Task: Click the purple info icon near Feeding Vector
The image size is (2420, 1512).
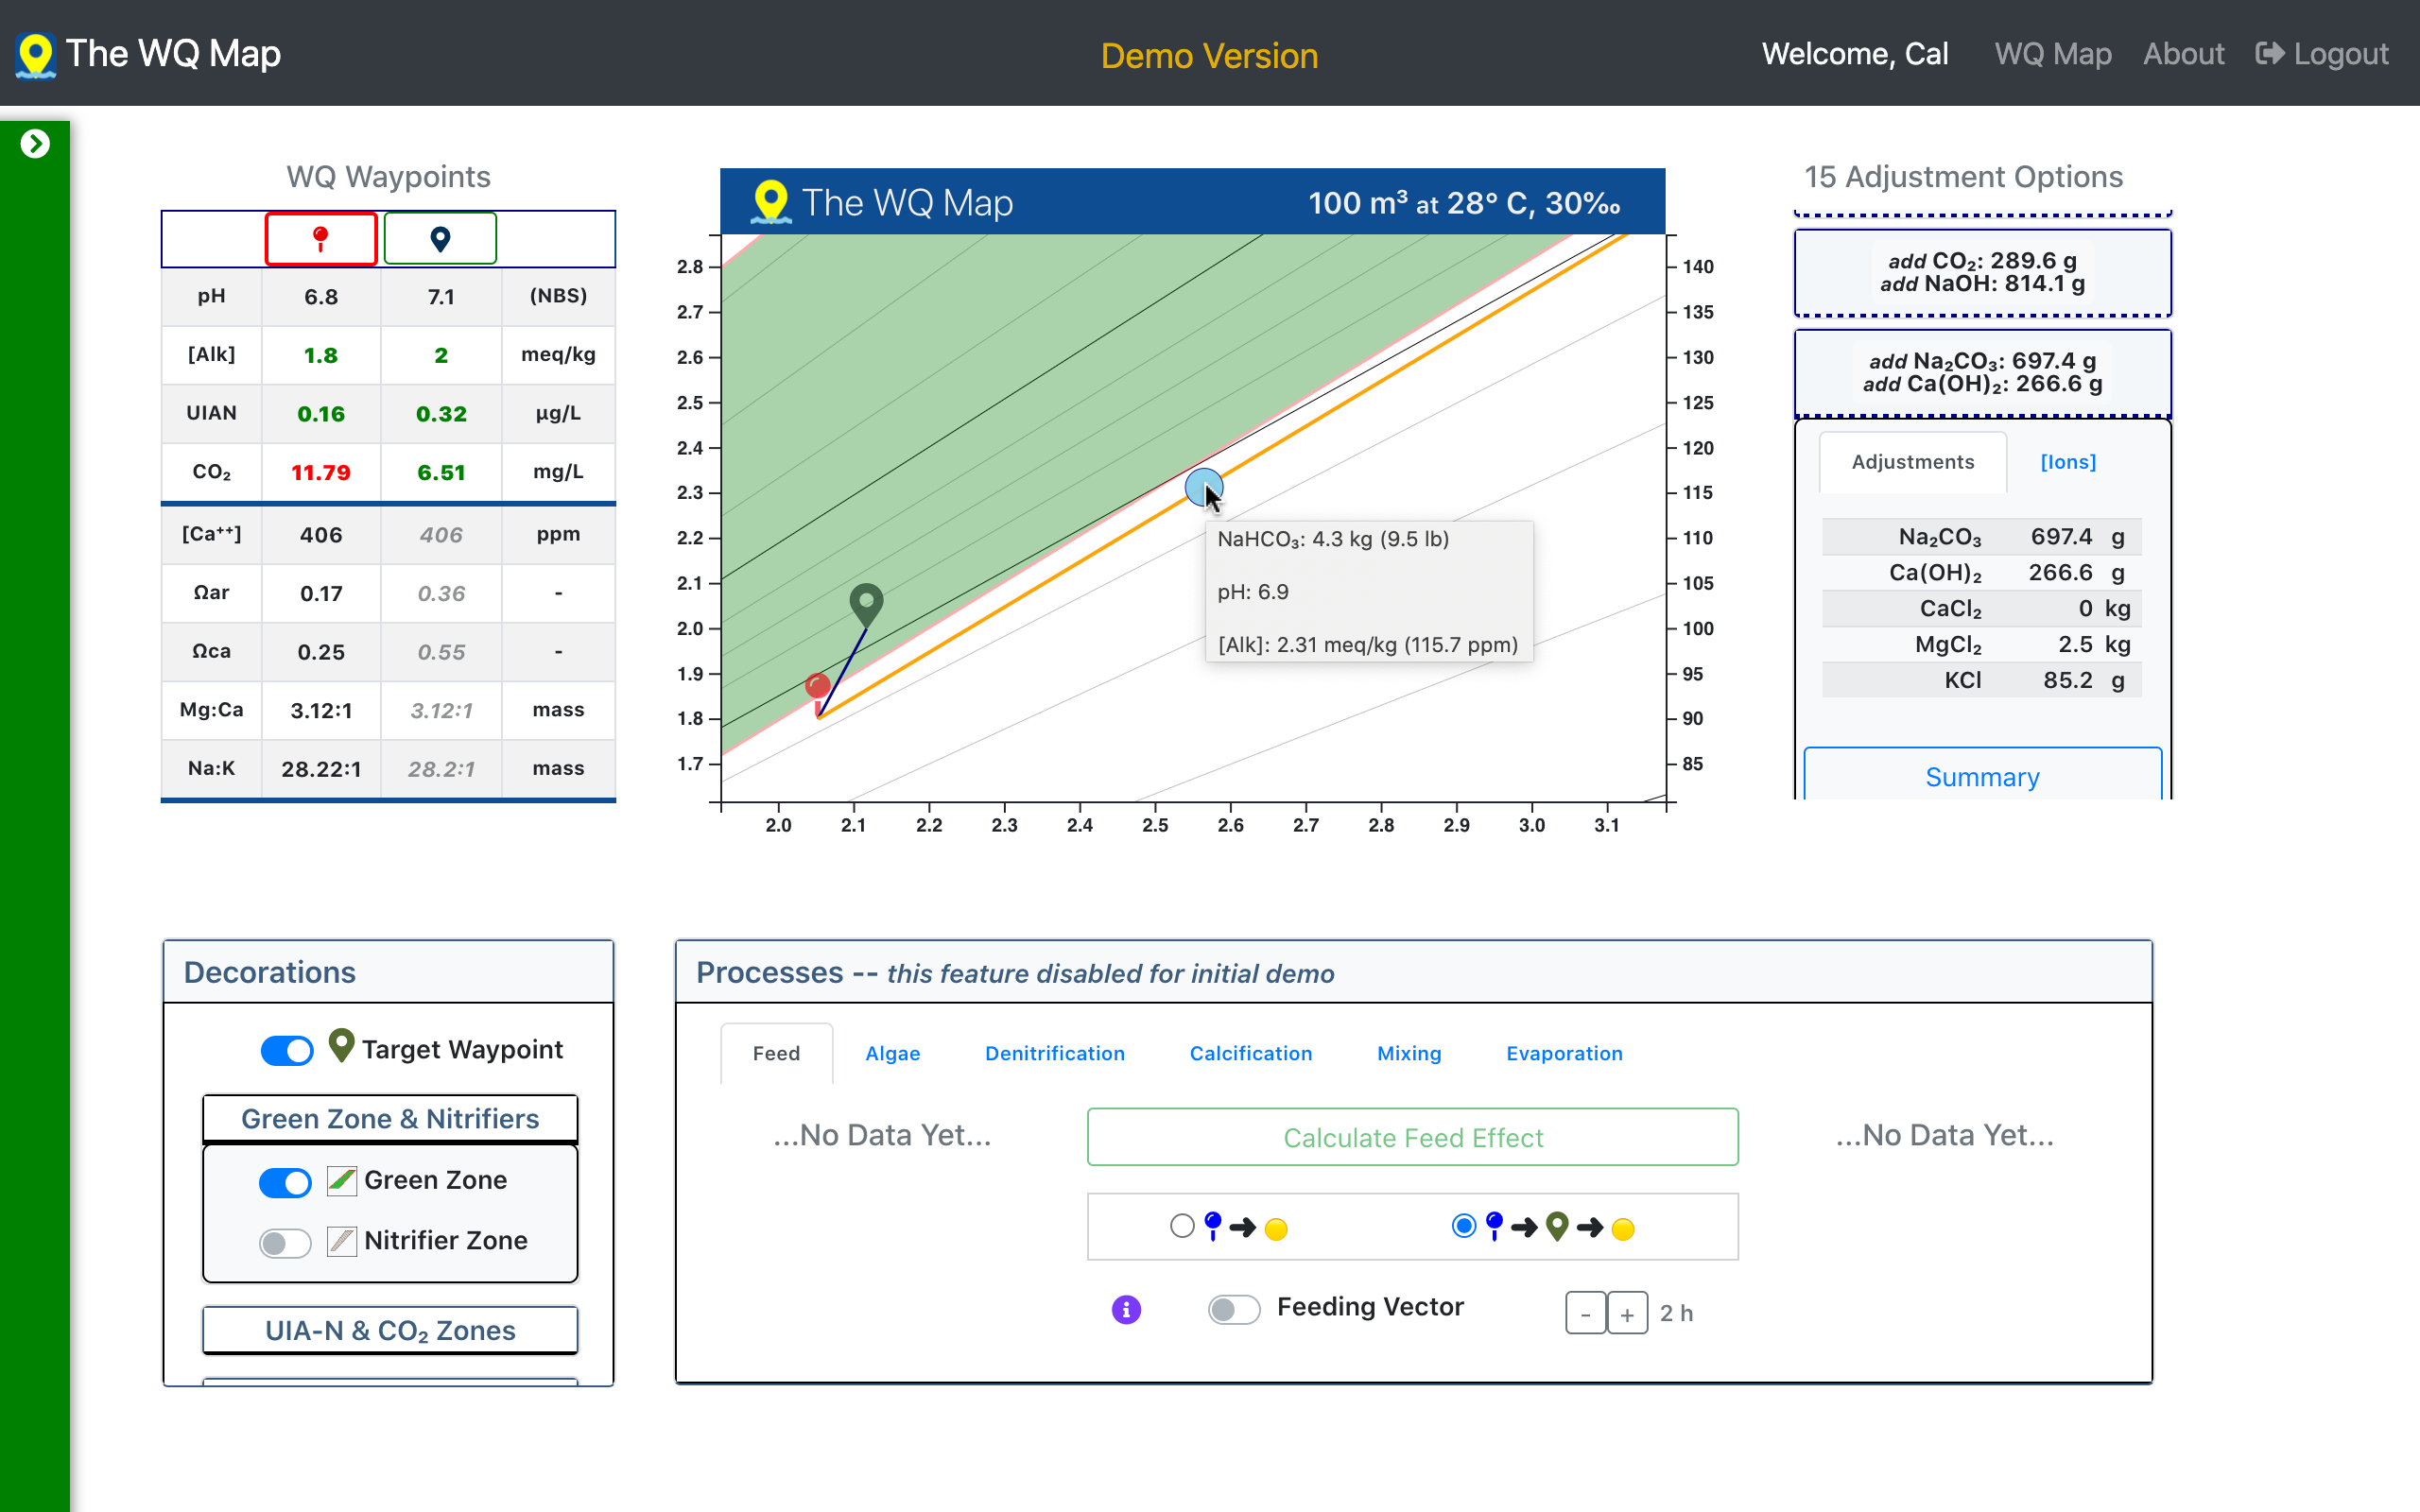Action: tap(1126, 1309)
